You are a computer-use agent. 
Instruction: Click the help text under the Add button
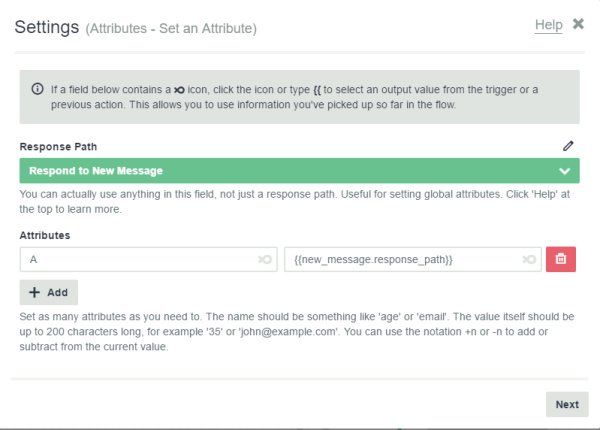(297, 331)
